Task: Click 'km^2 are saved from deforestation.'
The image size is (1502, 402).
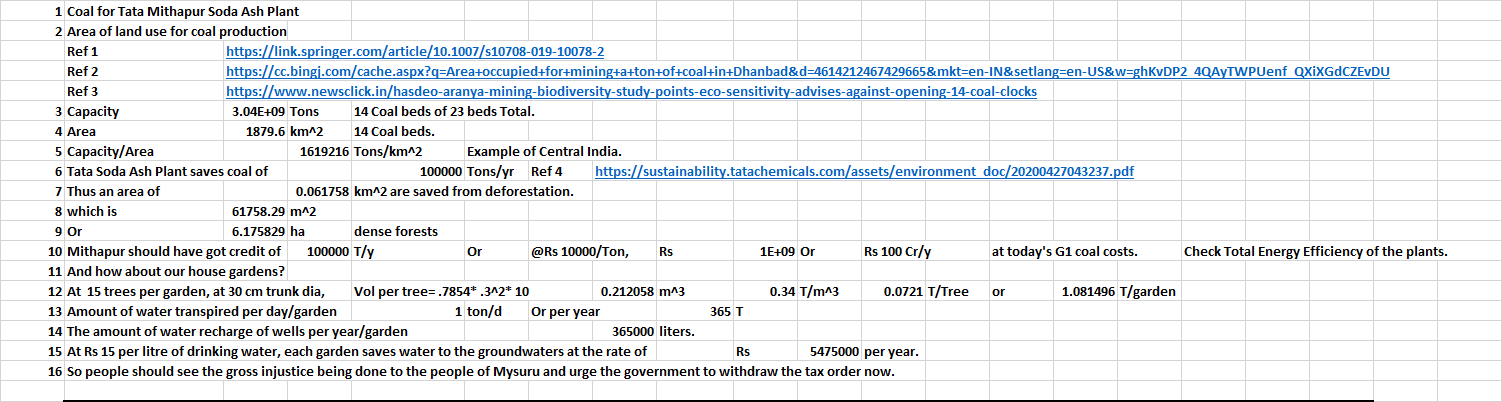Action: pos(463,191)
